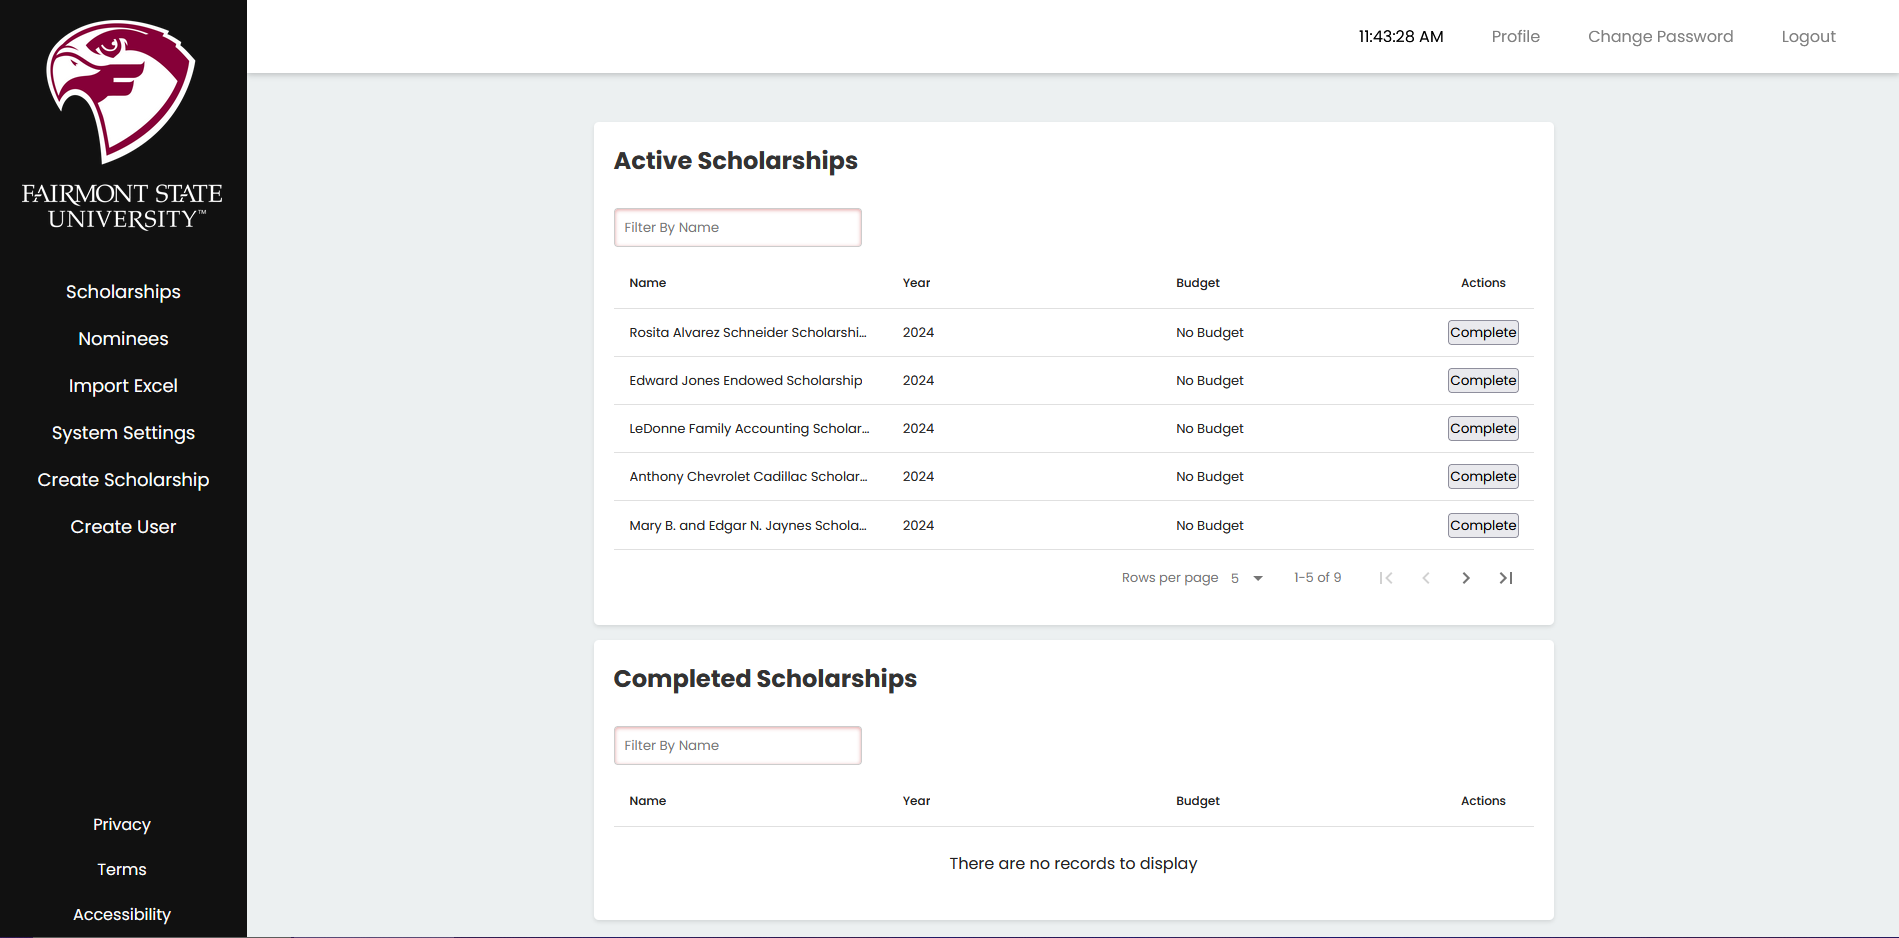Mark Edward Jones Endowed Scholarship complete
This screenshot has width=1899, height=938.
point(1482,381)
